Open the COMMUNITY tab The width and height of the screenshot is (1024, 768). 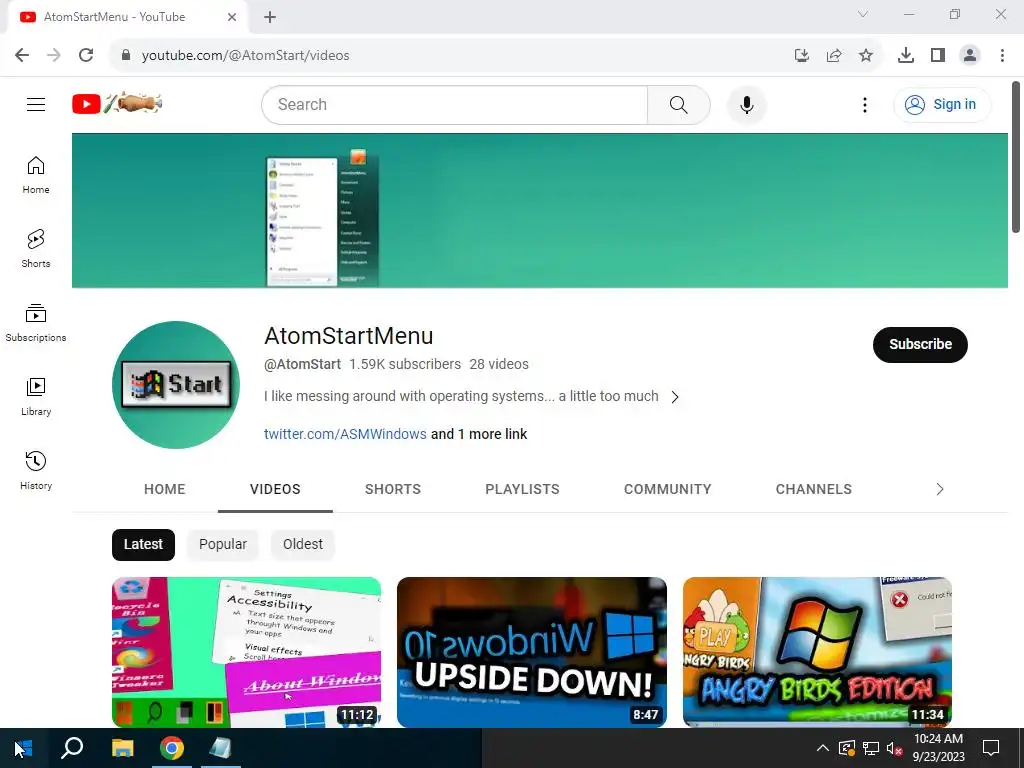click(667, 489)
